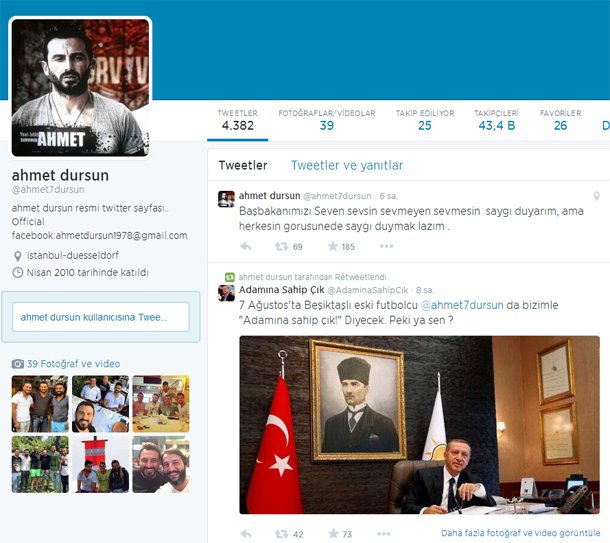Click reply icon under the Adamına Sahip Çık tweet
610x543 pixels.
pyautogui.click(x=246, y=534)
